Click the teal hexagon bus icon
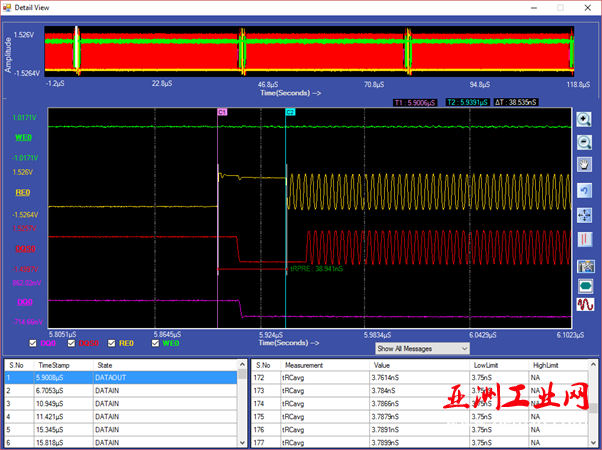Screen dimensions: 602x450 click(x=585, y=286)
